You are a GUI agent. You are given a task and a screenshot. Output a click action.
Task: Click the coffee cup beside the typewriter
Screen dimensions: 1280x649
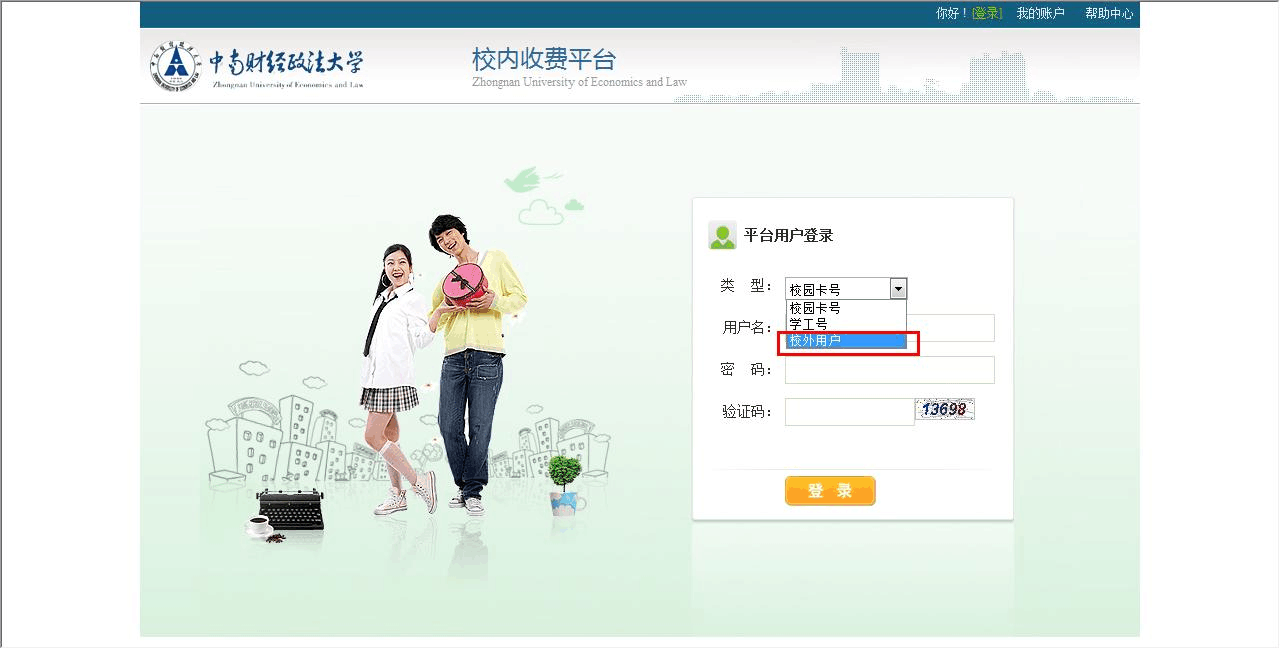tap(259, 526)
